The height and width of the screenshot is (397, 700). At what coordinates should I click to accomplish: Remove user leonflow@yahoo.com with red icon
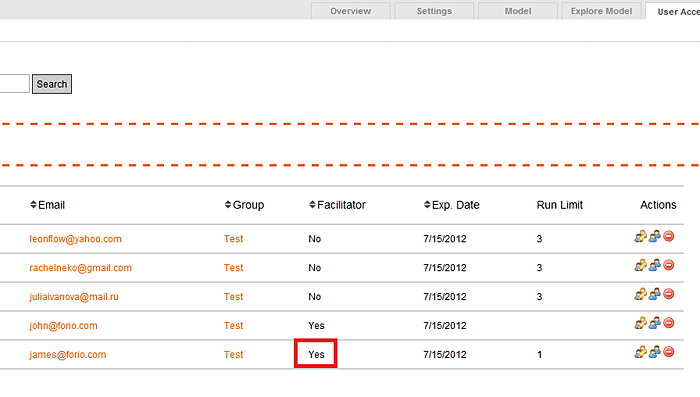pyautogui.click(x=668, y=236)
